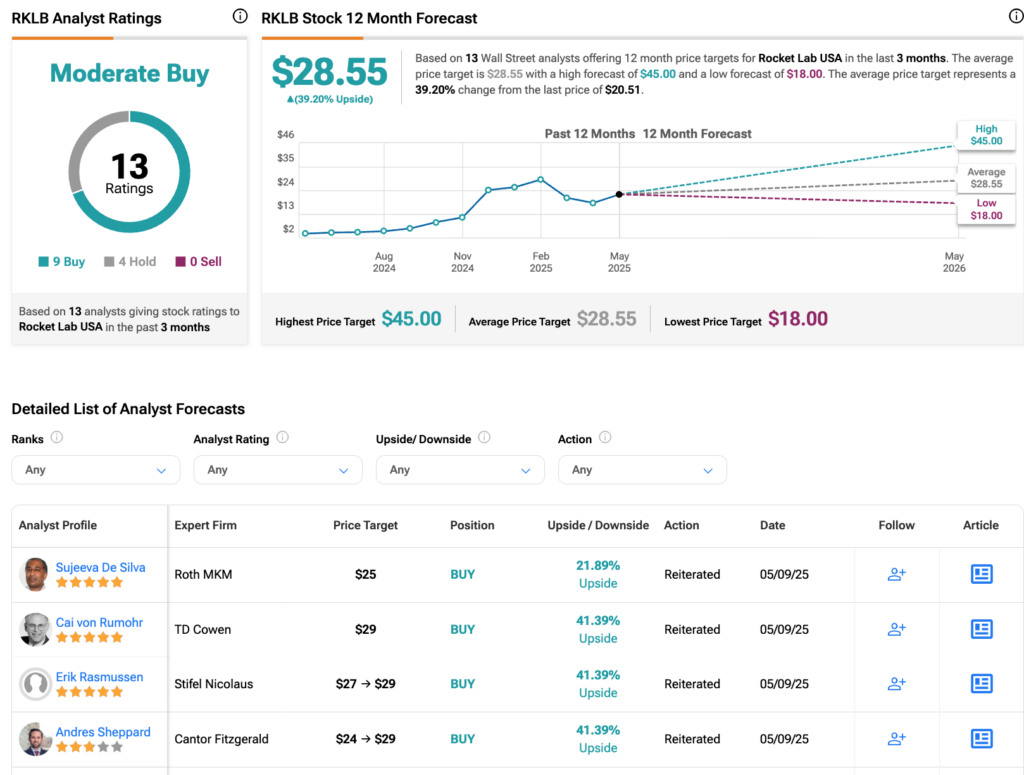This screenshot has height=775, width=1024.
Task: Follow analyst Andres Sheppard
Action: coord(897,738)
